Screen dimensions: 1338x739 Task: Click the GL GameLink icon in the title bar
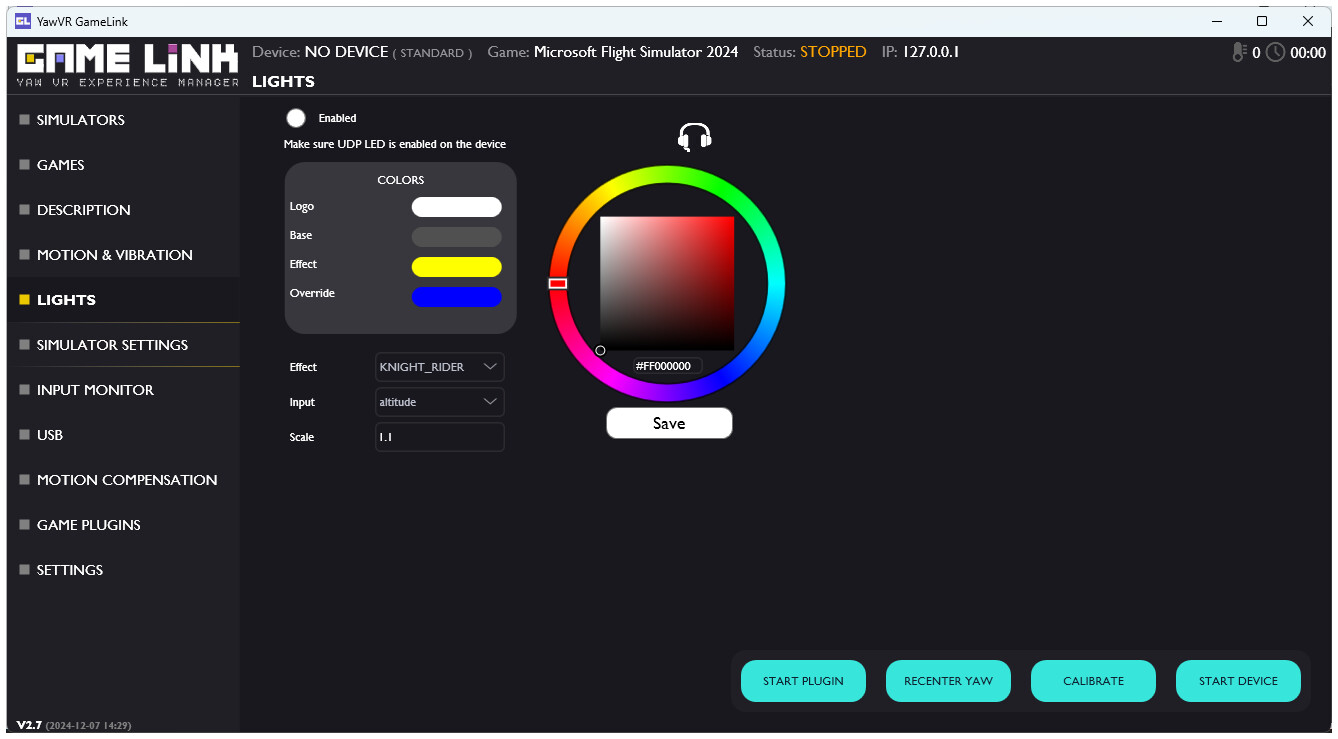23,20
